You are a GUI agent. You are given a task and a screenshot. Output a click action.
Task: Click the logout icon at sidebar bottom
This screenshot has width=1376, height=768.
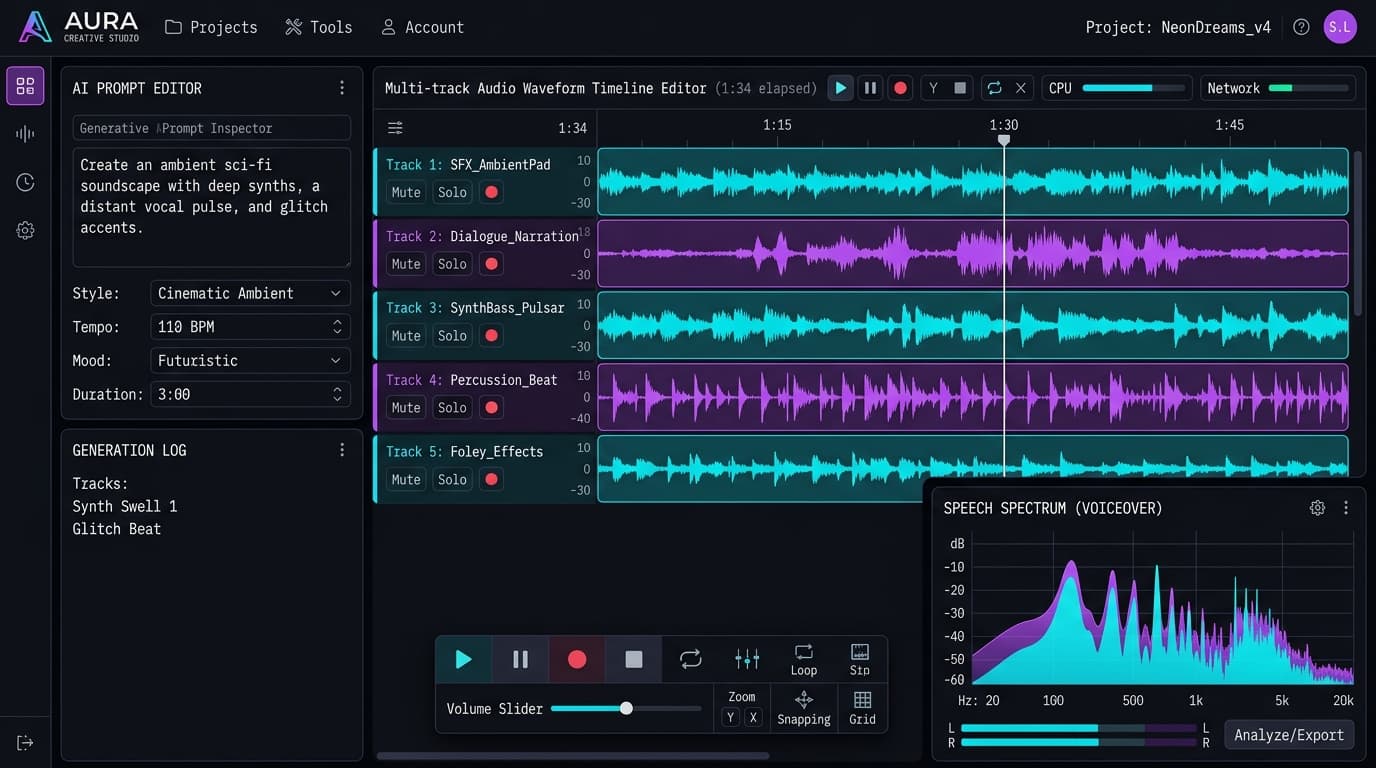(x=25, y=742)
